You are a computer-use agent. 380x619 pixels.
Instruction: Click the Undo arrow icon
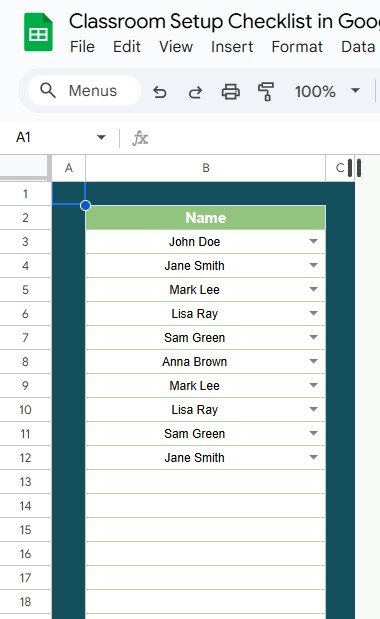coord(160,92)
